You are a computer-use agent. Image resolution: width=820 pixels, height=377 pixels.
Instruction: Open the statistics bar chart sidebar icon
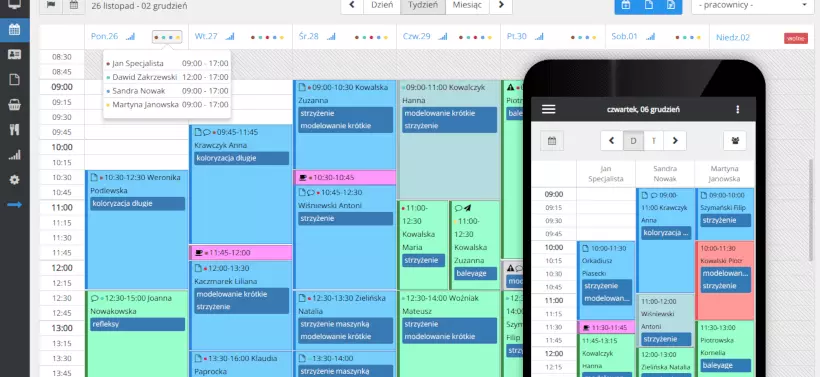pyautogui.click(x=15, y=155)
